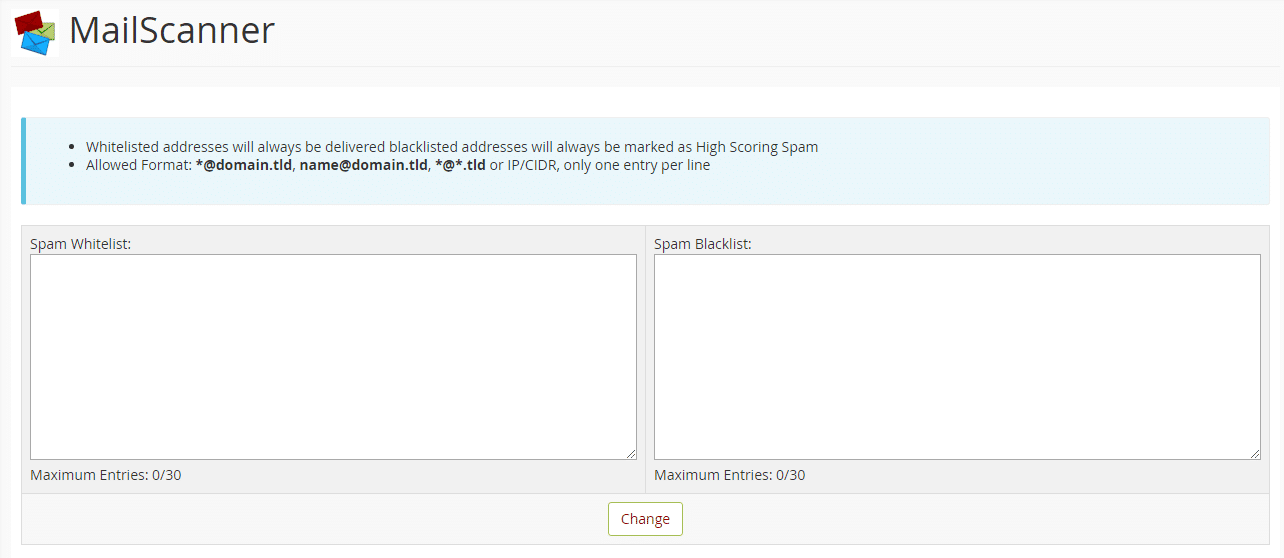Image resolution: width=1284 pixels, height=558 pixels.
Task: Click the blacklist Maximum Entries 0/30 counter
Action: pos(729,475)
